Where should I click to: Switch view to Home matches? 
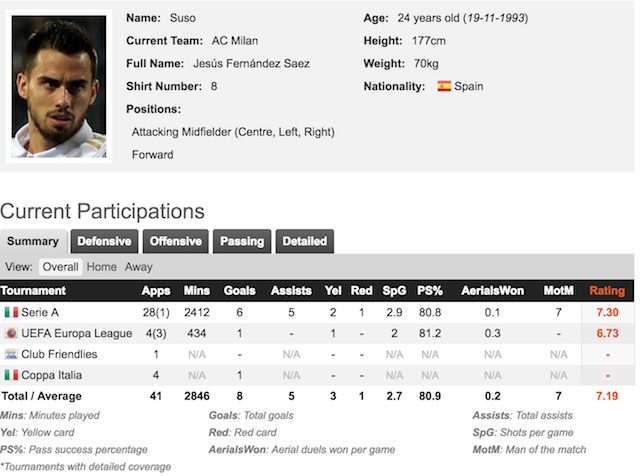pos(102,267)
